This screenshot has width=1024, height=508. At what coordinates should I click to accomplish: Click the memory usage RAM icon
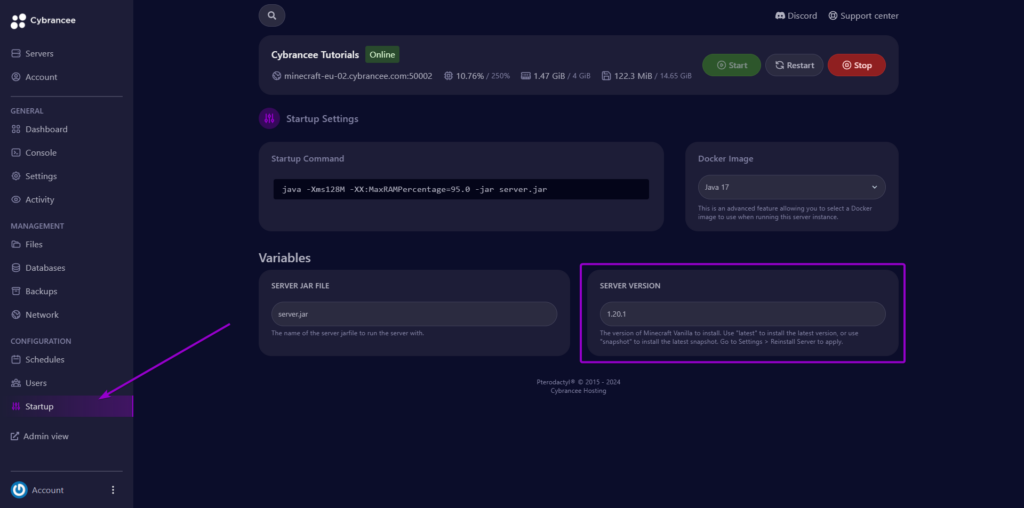(x=526, y=76)
